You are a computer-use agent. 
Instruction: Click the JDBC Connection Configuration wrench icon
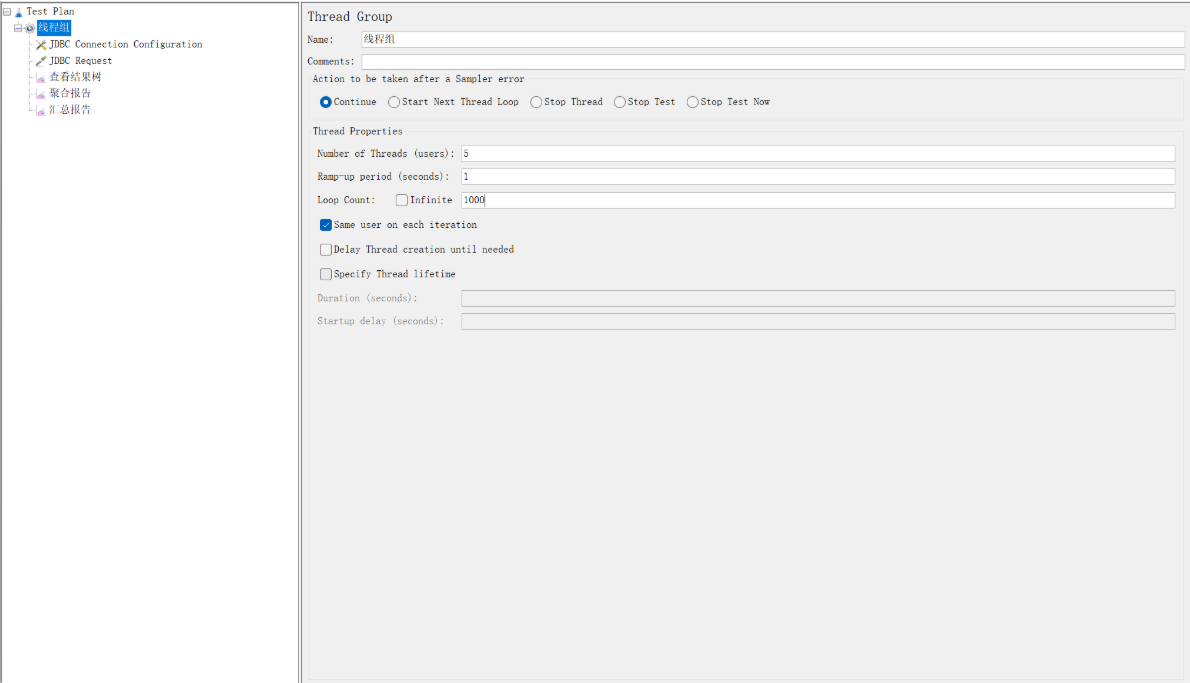tap(41, 45)
